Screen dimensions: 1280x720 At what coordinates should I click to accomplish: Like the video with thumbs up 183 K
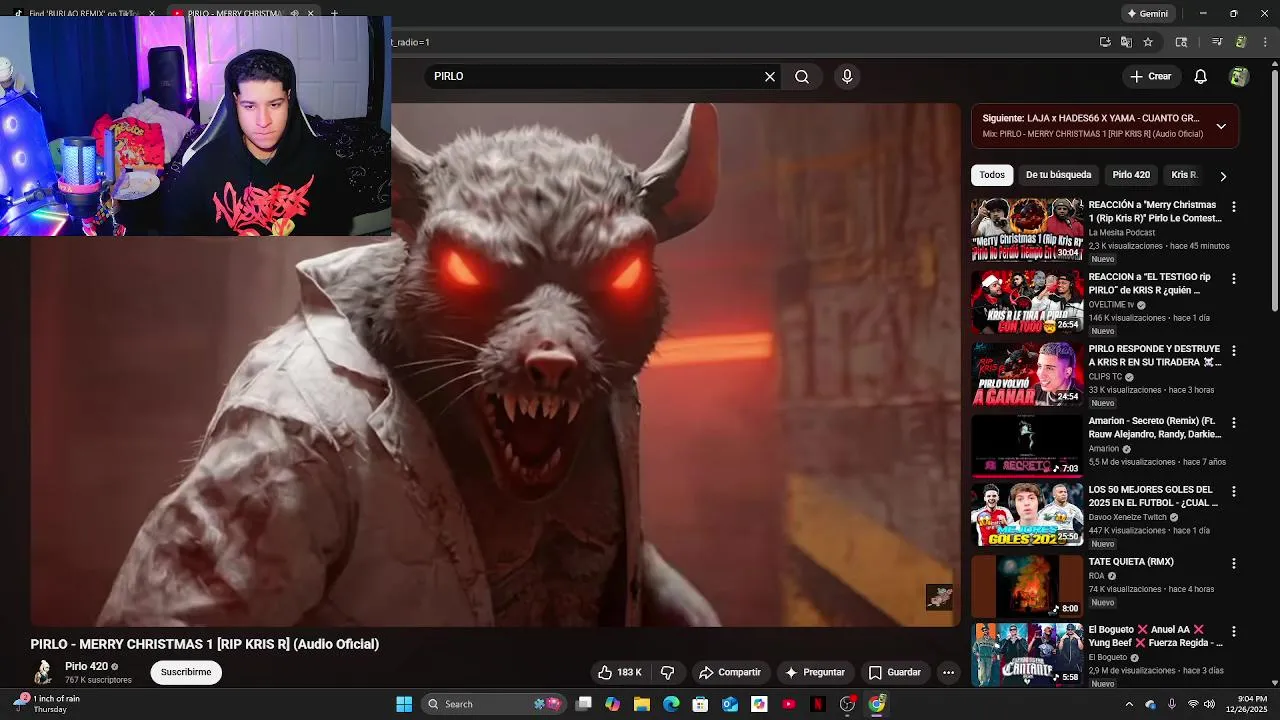(620, 672)
